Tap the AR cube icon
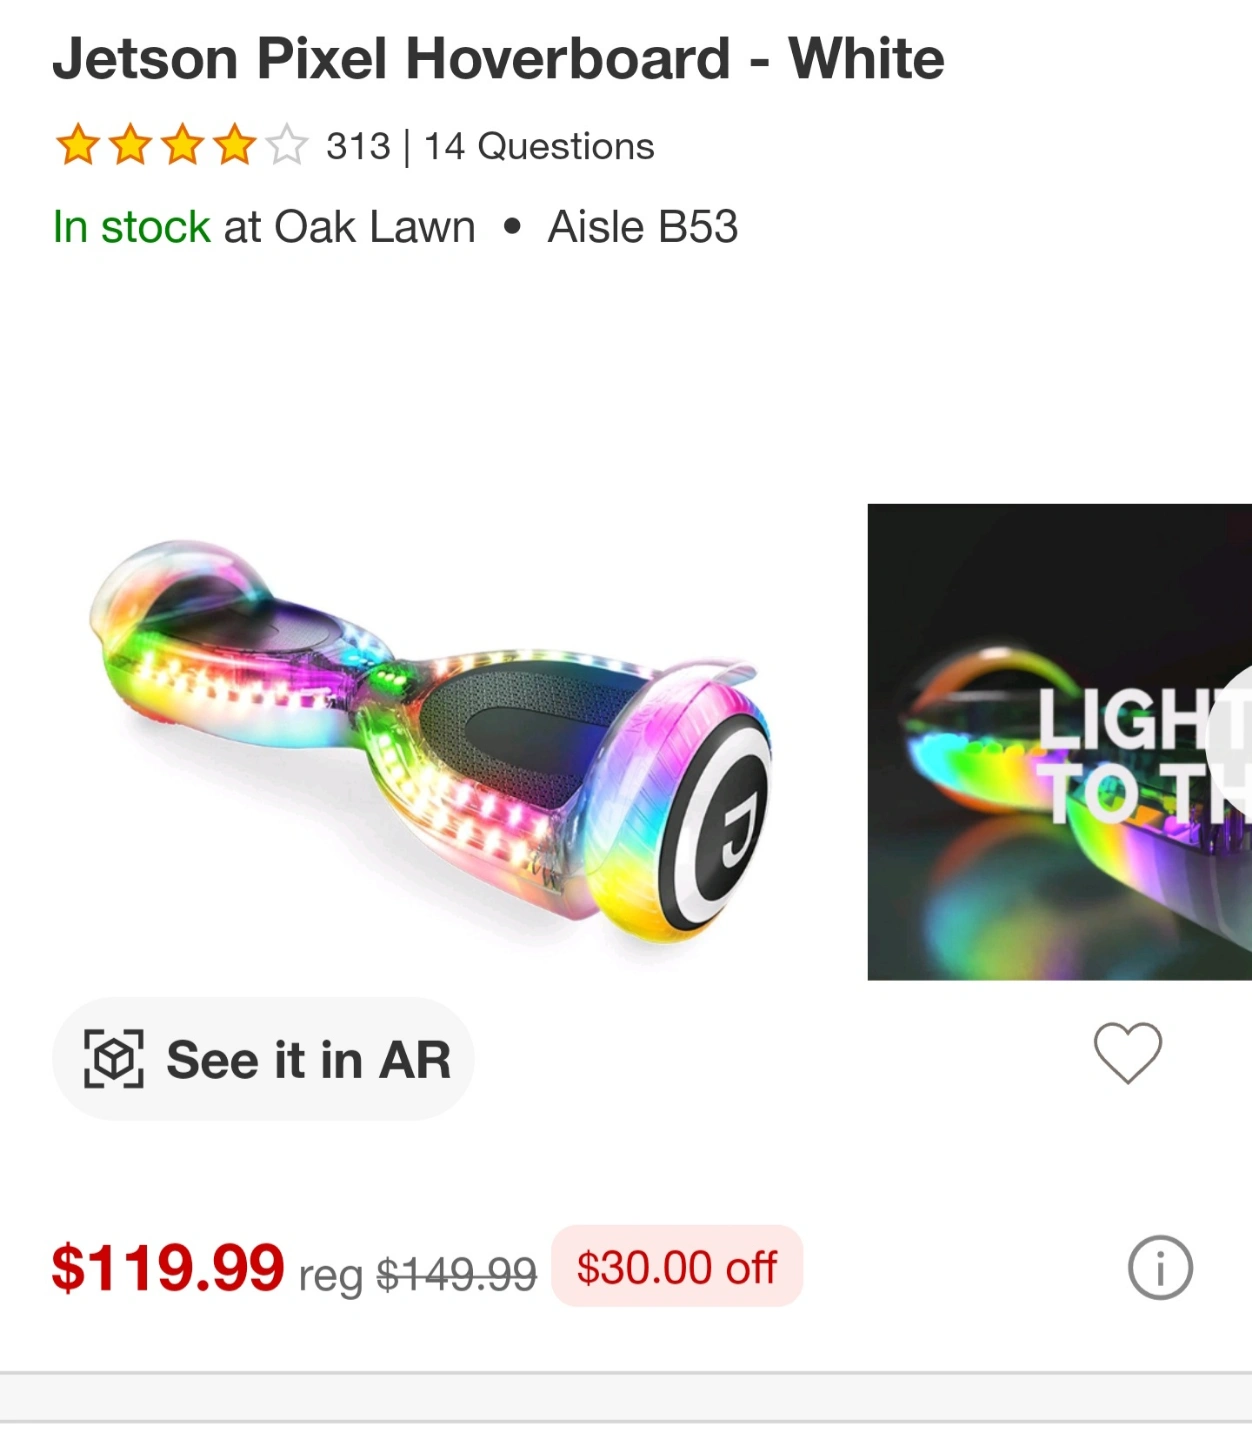The height and width of the screenshot is (1440, 1252). click(x=114, y=1058)
